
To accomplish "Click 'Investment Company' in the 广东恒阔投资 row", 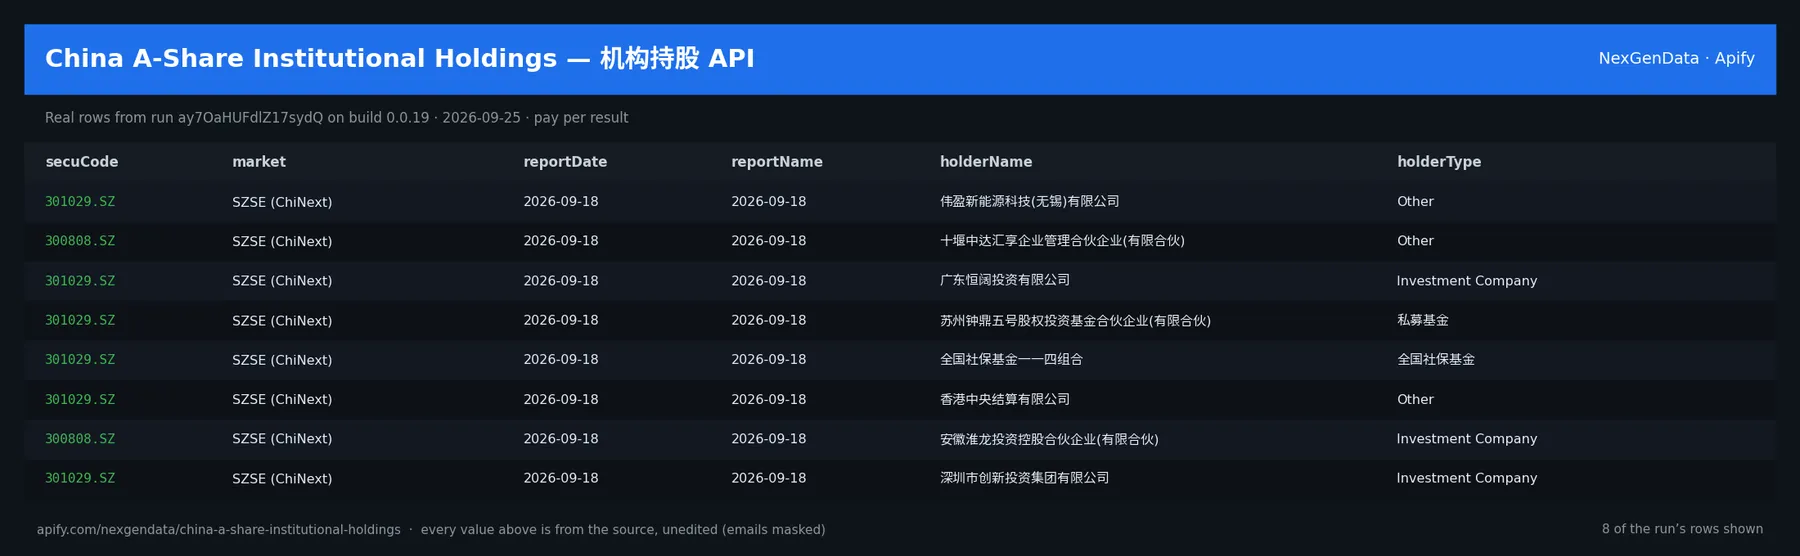I will [1467, 281].
